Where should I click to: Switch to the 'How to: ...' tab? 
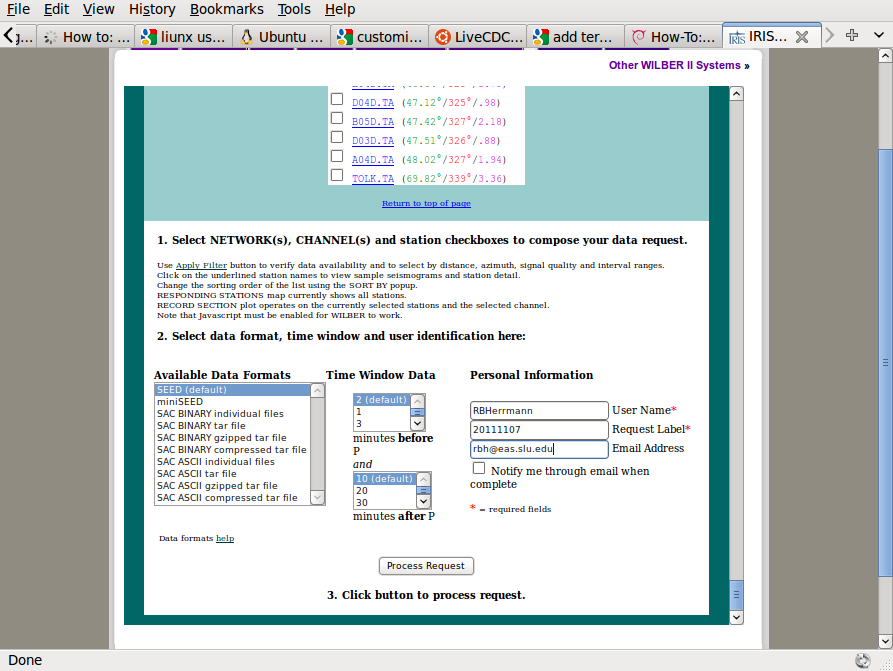(86, 37)
